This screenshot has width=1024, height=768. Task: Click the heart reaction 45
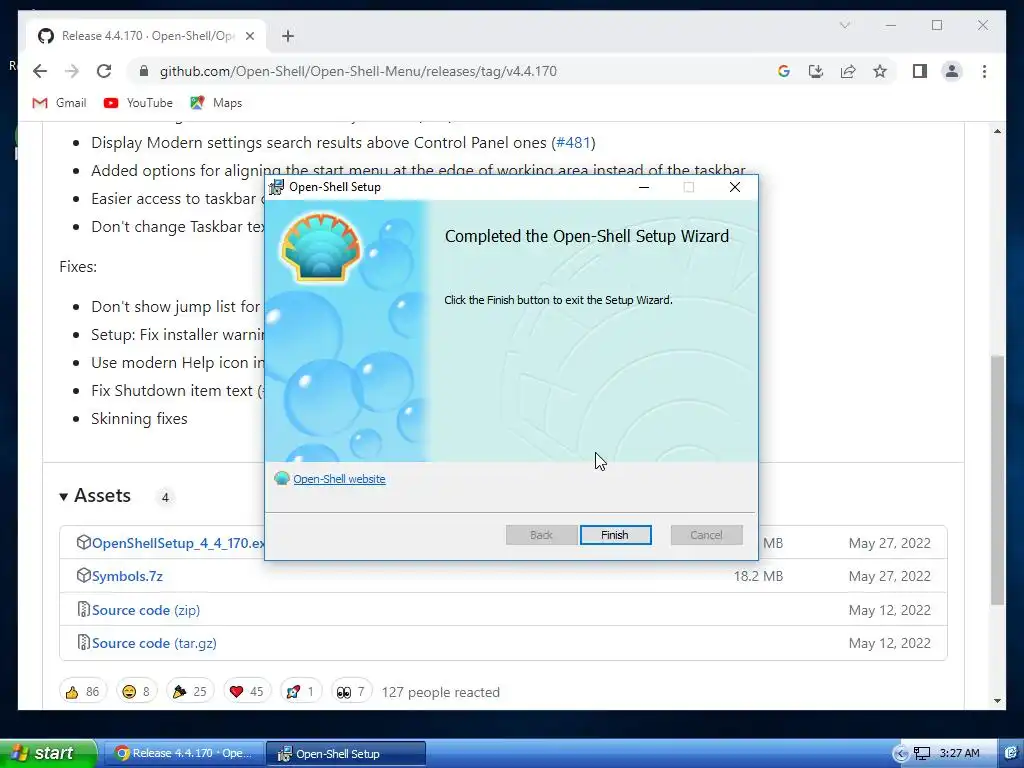[246, 692]
